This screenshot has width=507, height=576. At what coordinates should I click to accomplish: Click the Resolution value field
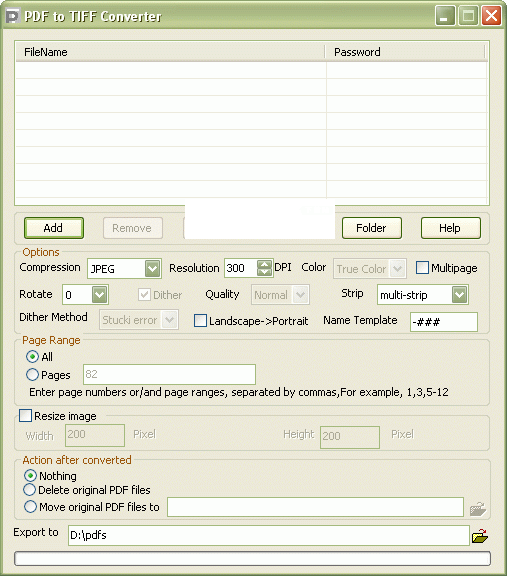coord(241,268)
